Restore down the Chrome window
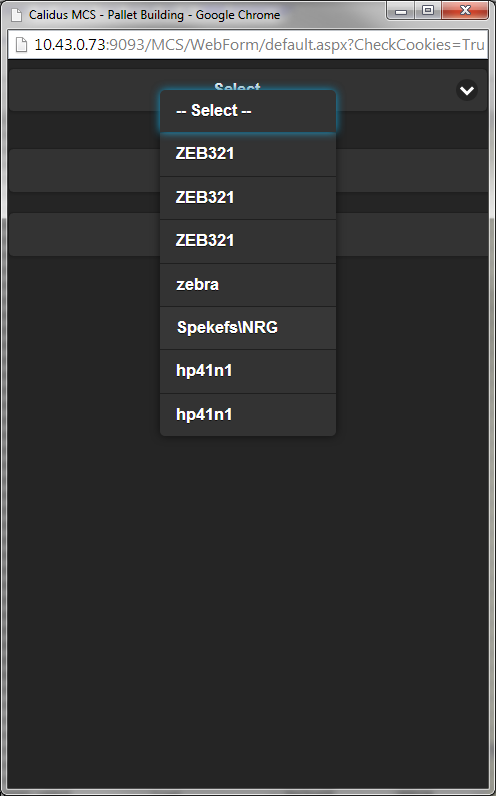The width and height of the screenshot is (496, 796). pyautogui.click(x=428, y=10)
